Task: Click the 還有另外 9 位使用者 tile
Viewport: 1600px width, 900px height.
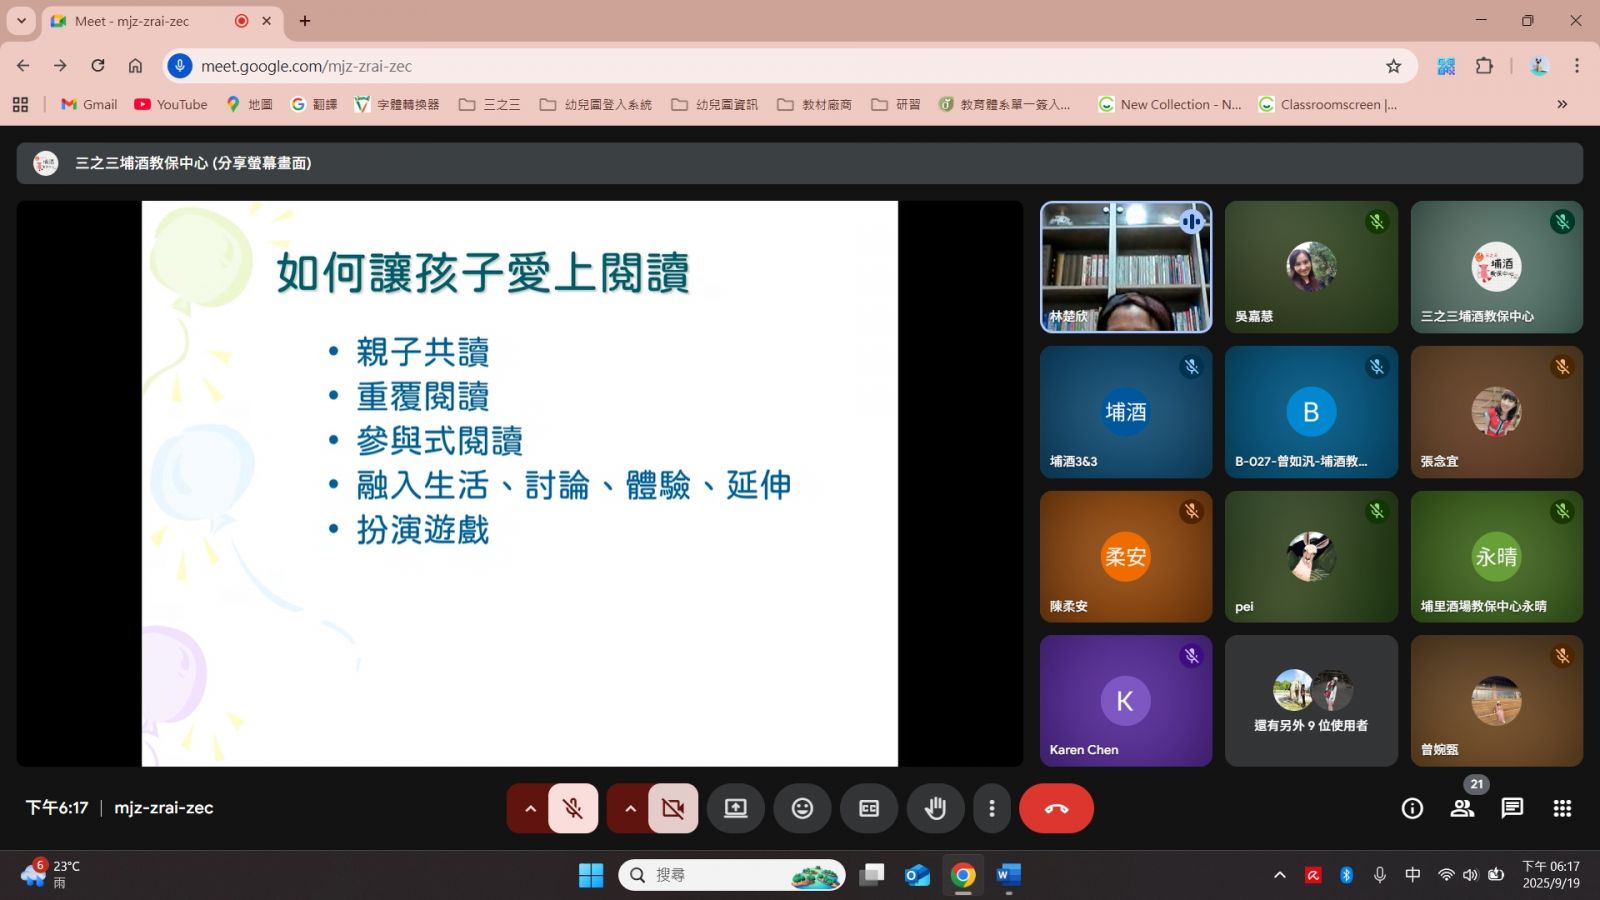Action: (x=1311, y=701)
